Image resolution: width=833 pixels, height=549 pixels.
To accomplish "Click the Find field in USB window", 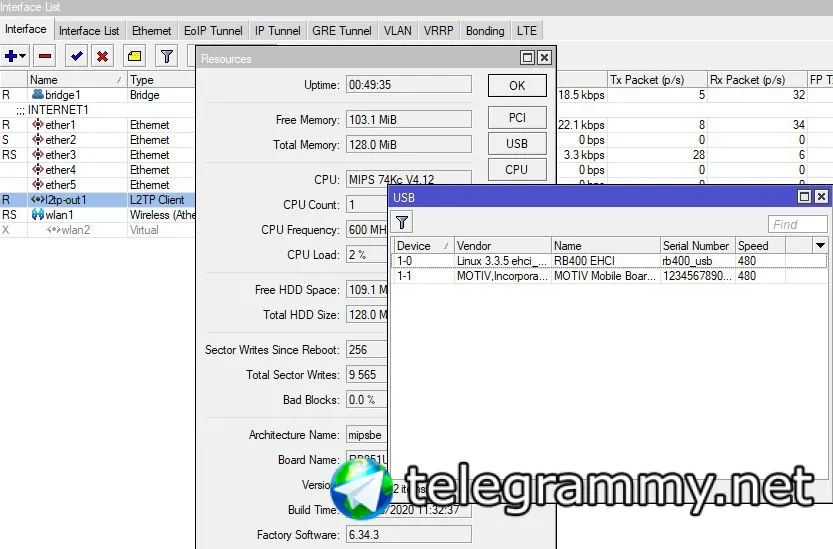I will pos(797,224).
